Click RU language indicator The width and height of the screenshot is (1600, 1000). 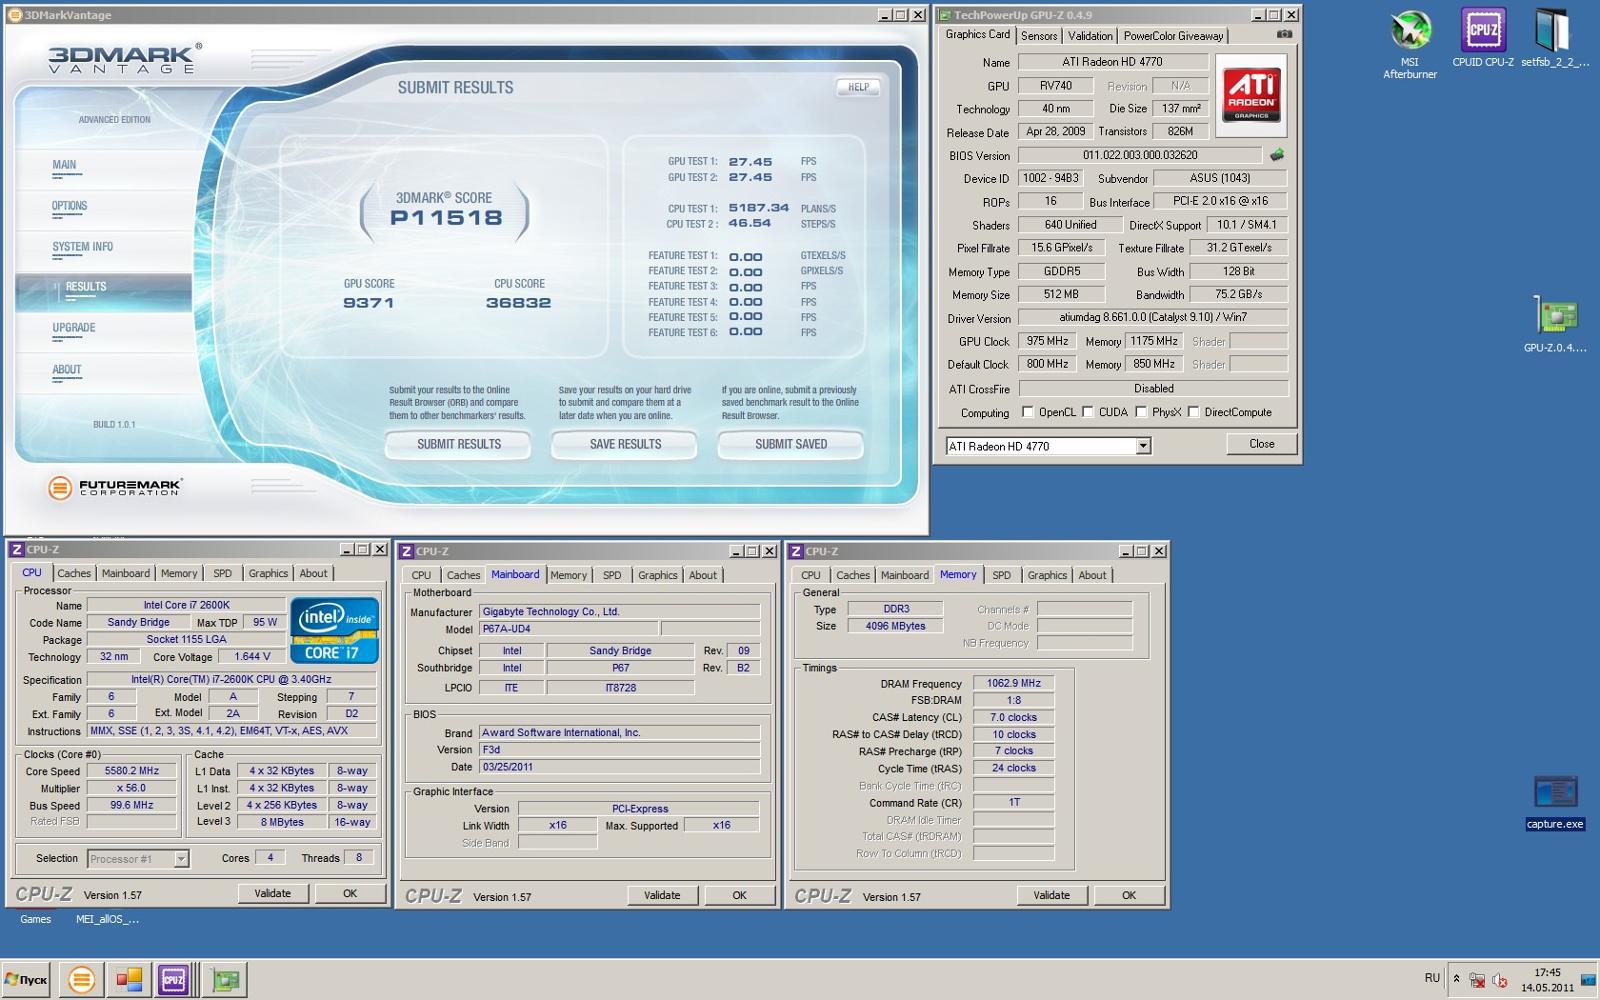1432,979
